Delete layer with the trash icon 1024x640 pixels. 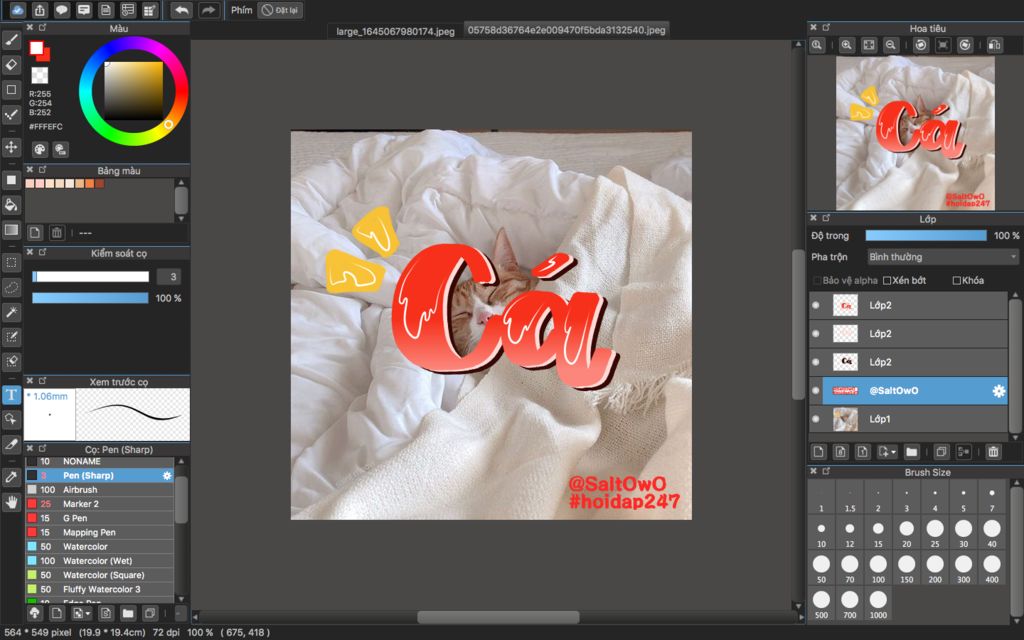click(993, 451)
